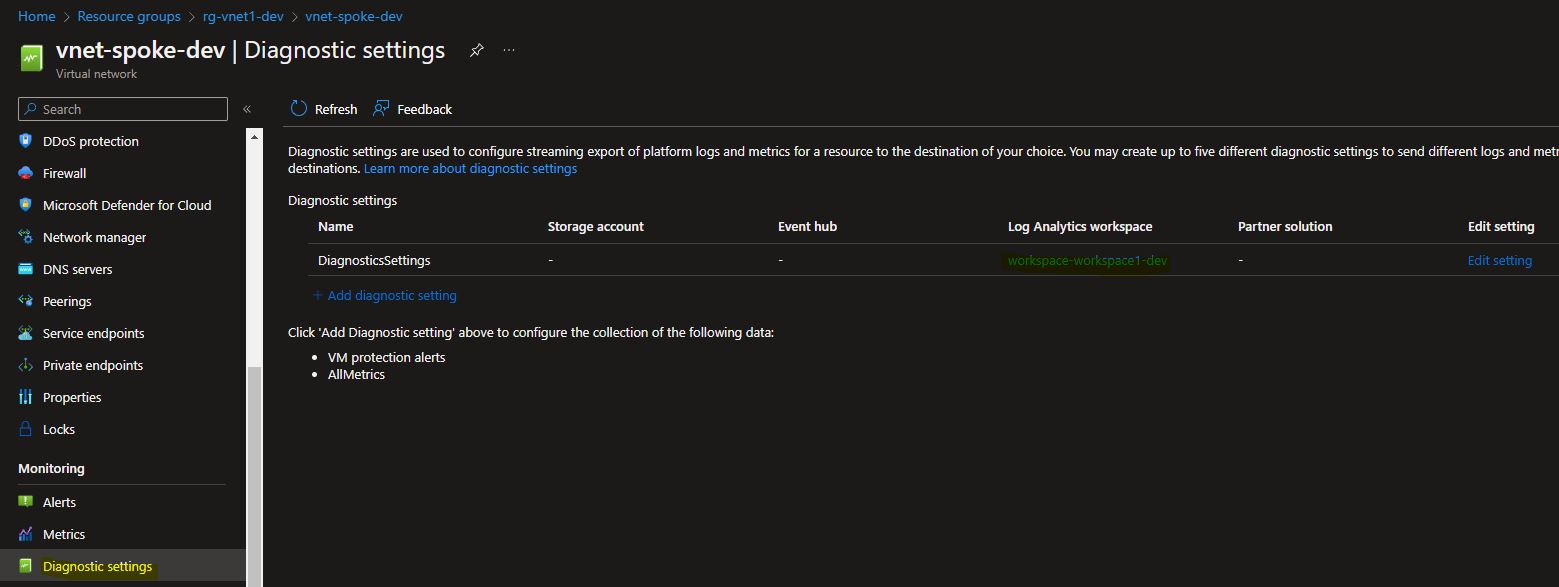
Task: Click the Metrics chart icon
Action: point(26,534)
